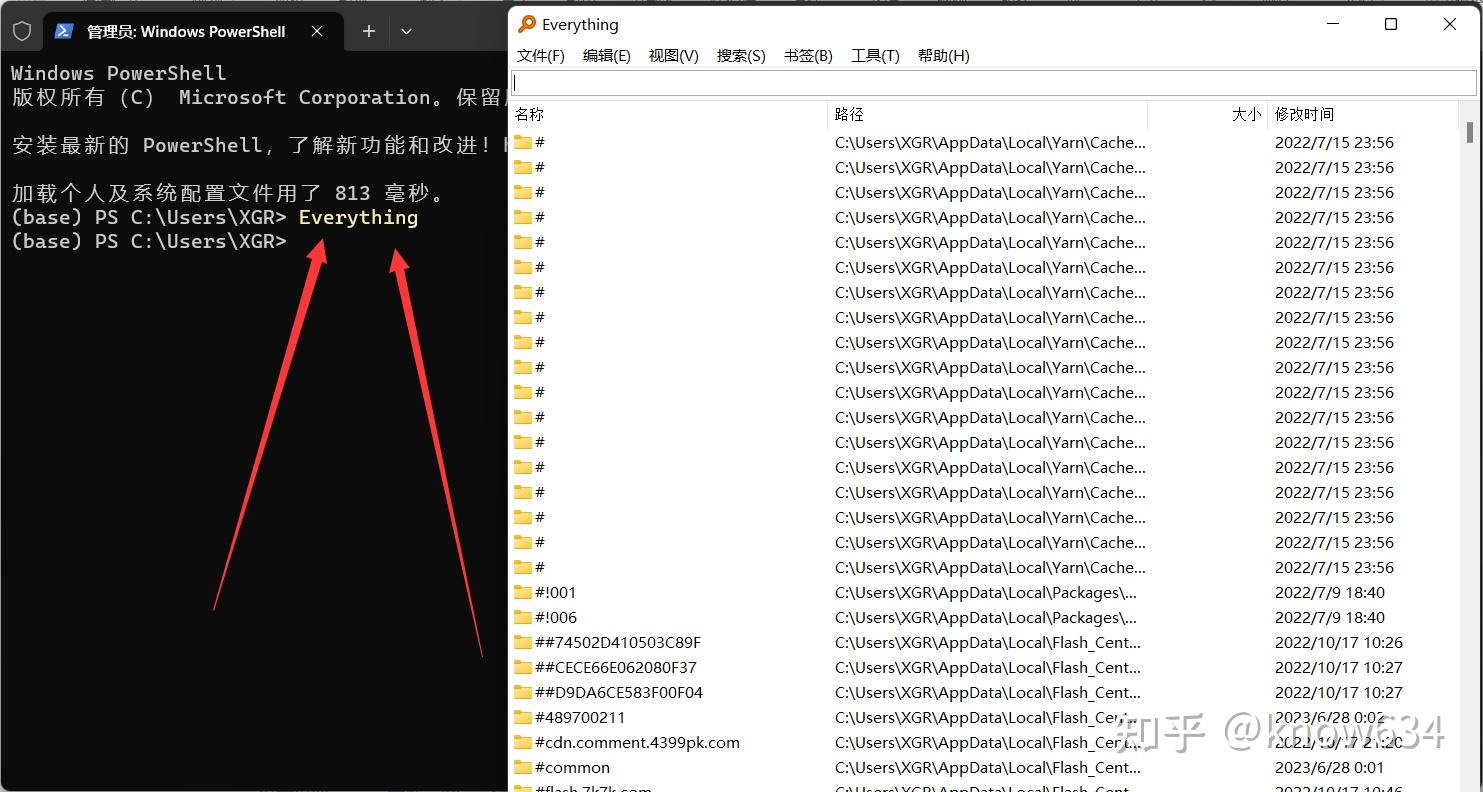Click the vertical scrollbar in Everything results
Viewport: 1483px width, 792px height.
(x=1468, y=135)
